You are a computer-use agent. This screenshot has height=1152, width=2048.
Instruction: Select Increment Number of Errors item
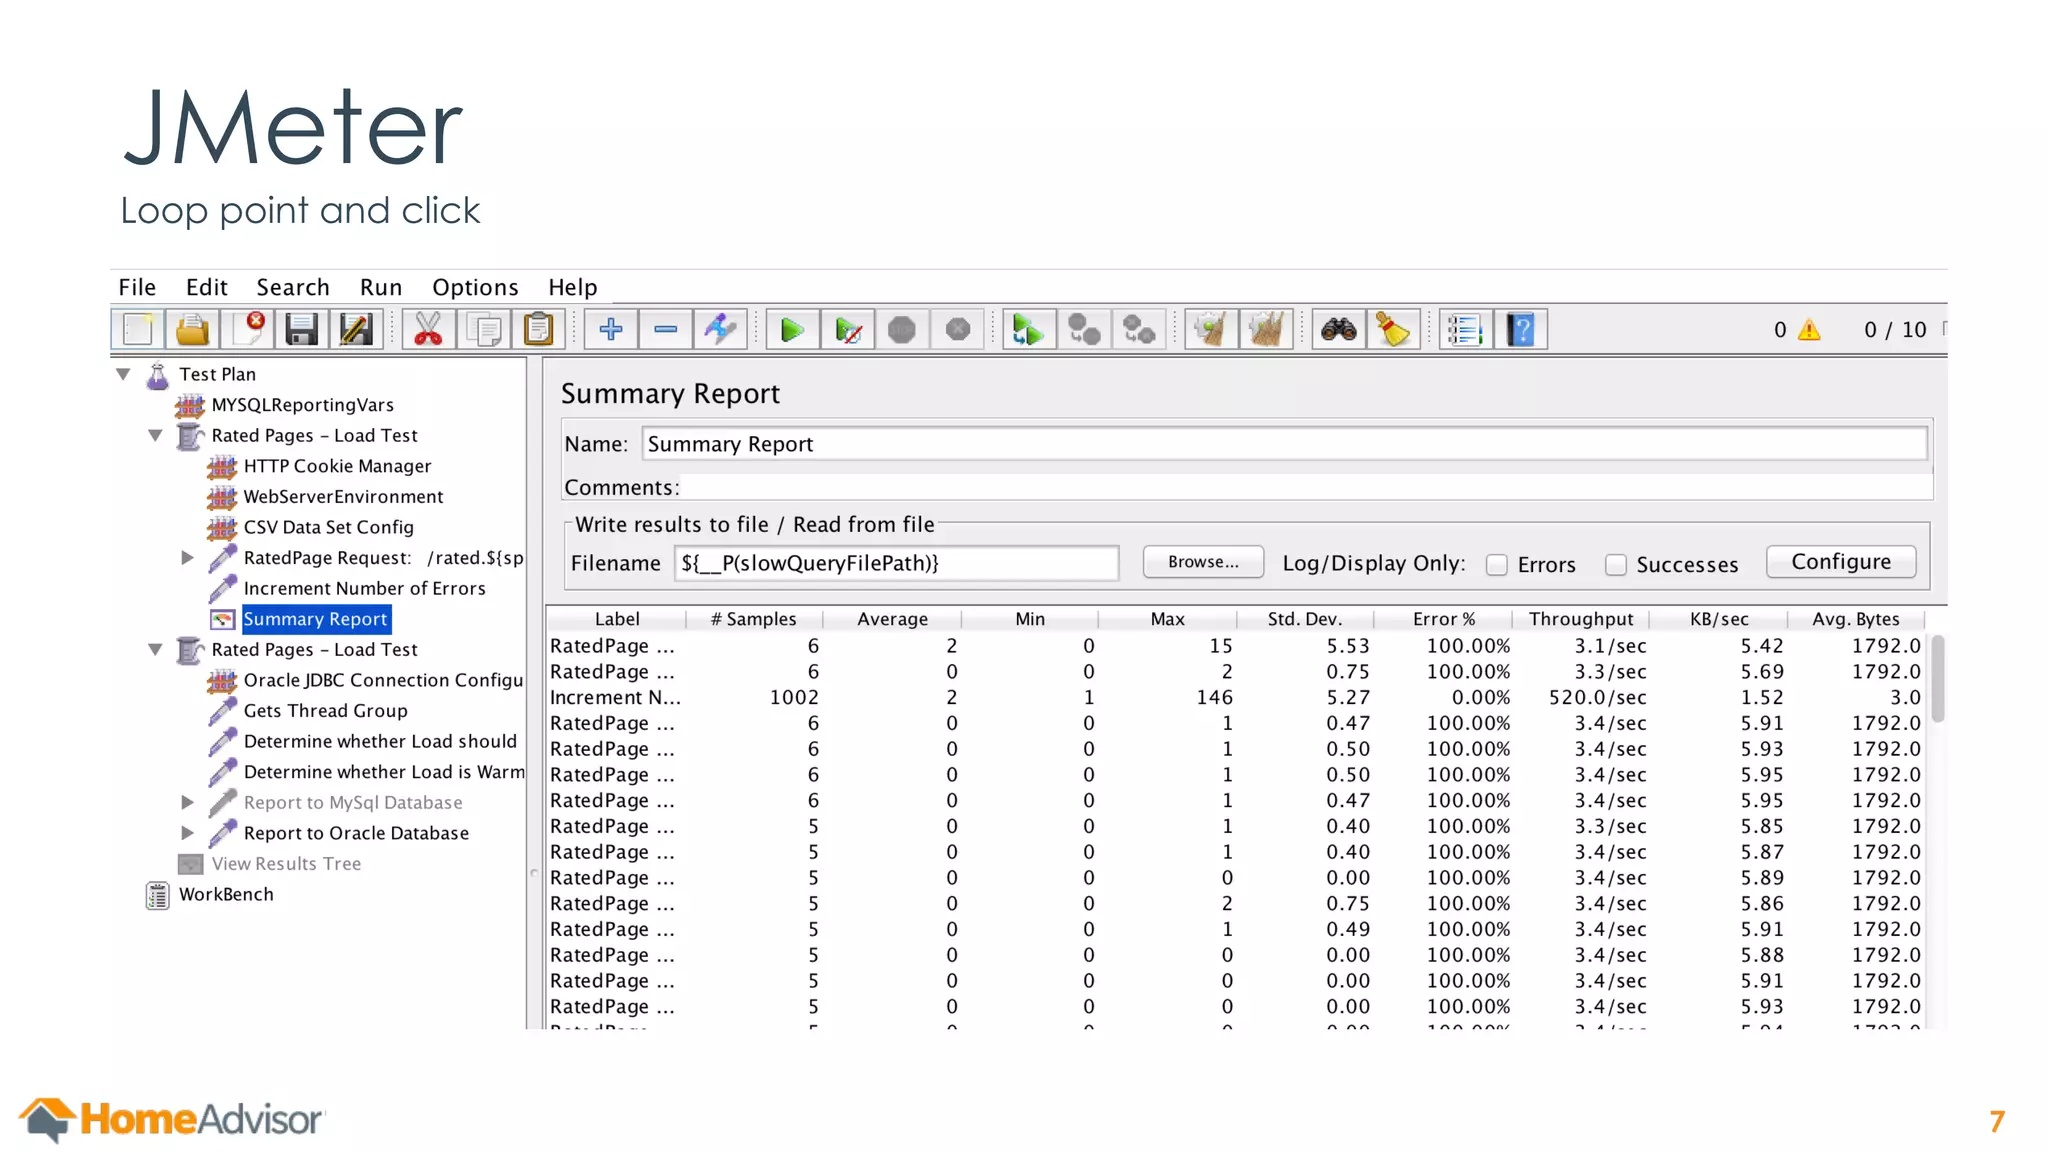click(x=364, y=589)
